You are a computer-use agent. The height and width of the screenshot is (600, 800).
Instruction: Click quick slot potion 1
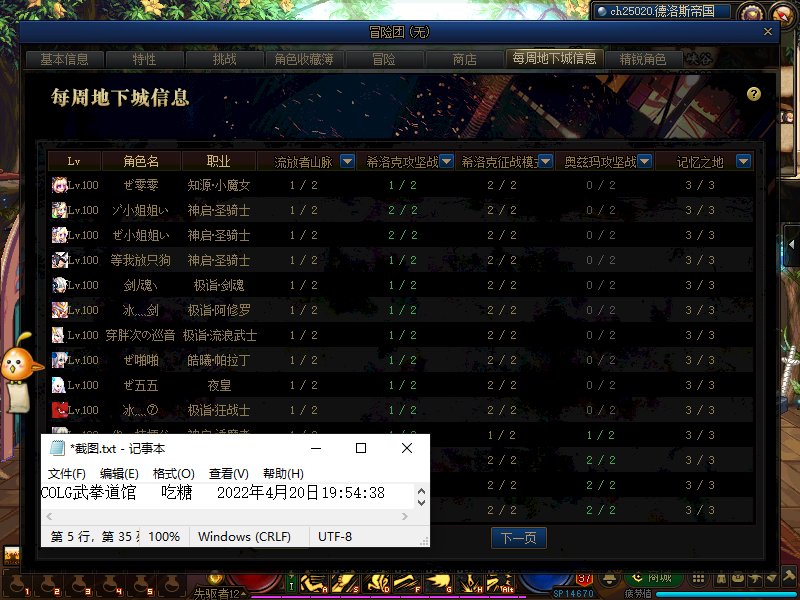tap(18, 586)
